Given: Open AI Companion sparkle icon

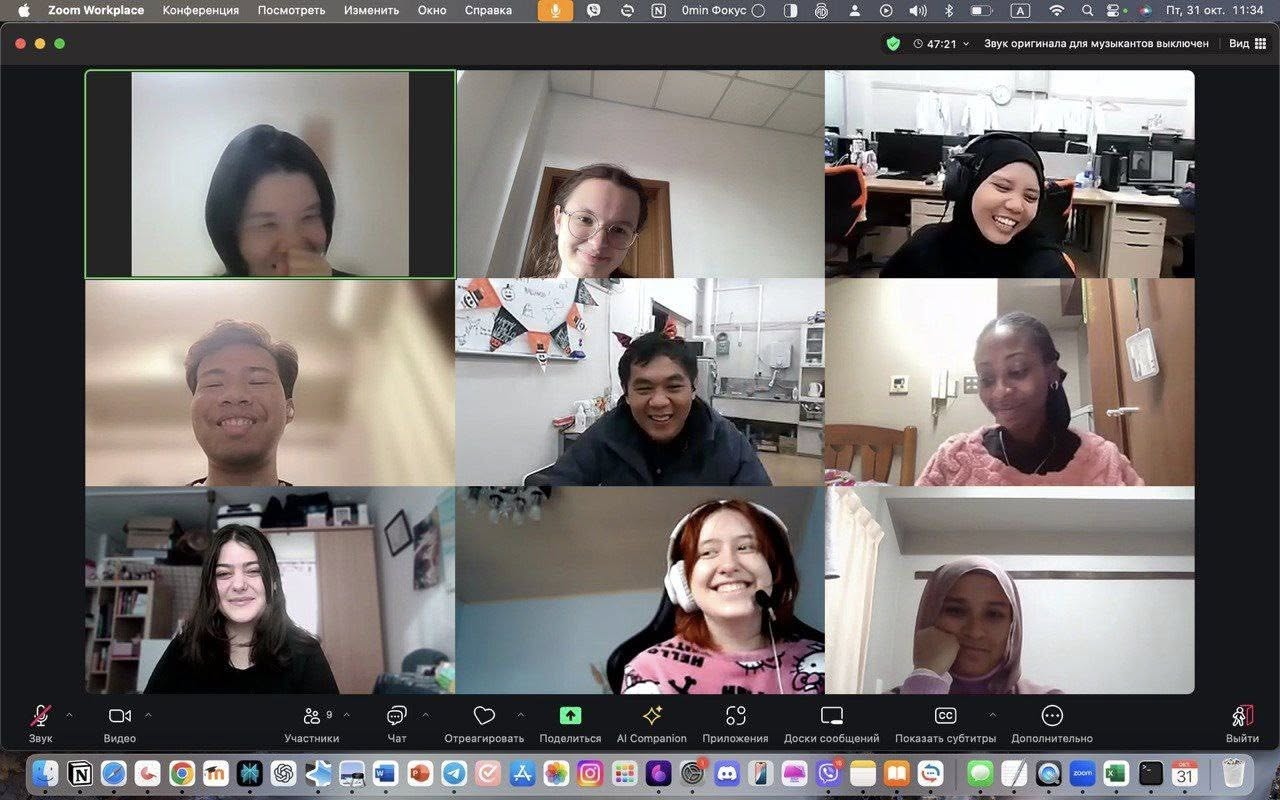Looking at the screenshot, I should [652, 716].
